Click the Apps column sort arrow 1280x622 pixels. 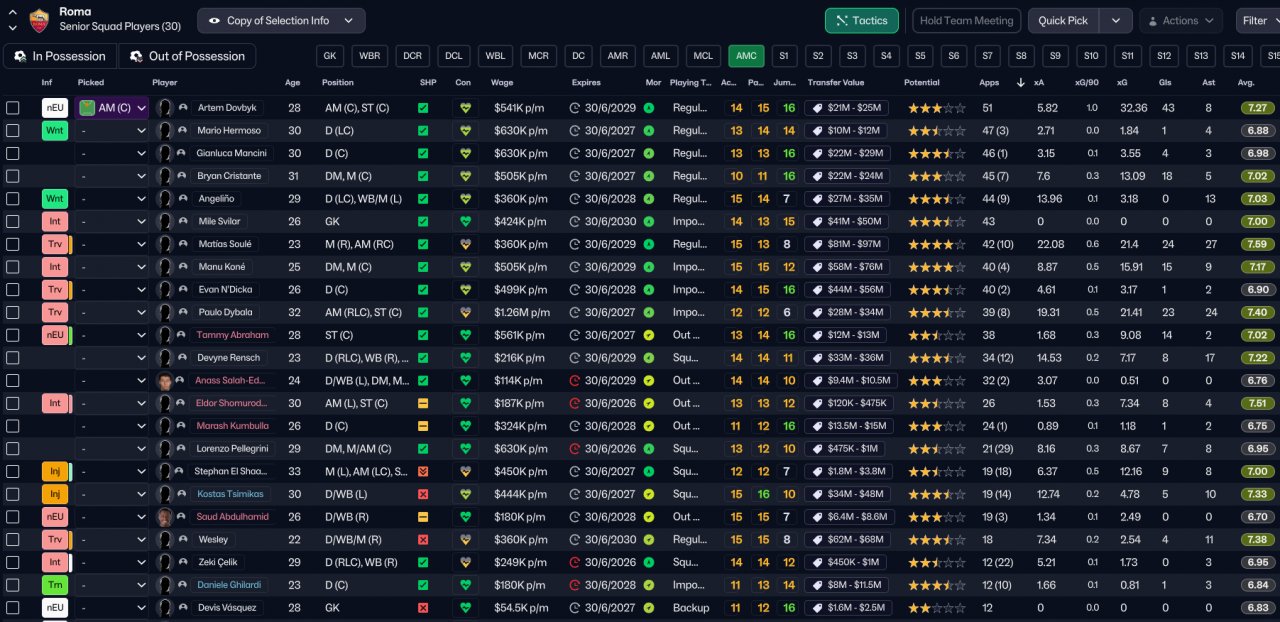(1020, 83)
